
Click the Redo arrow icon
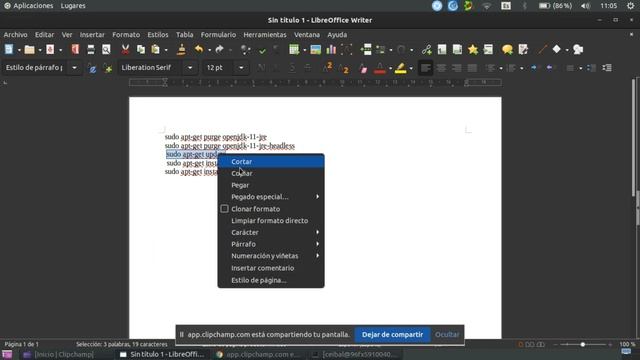tap(220, 49)
